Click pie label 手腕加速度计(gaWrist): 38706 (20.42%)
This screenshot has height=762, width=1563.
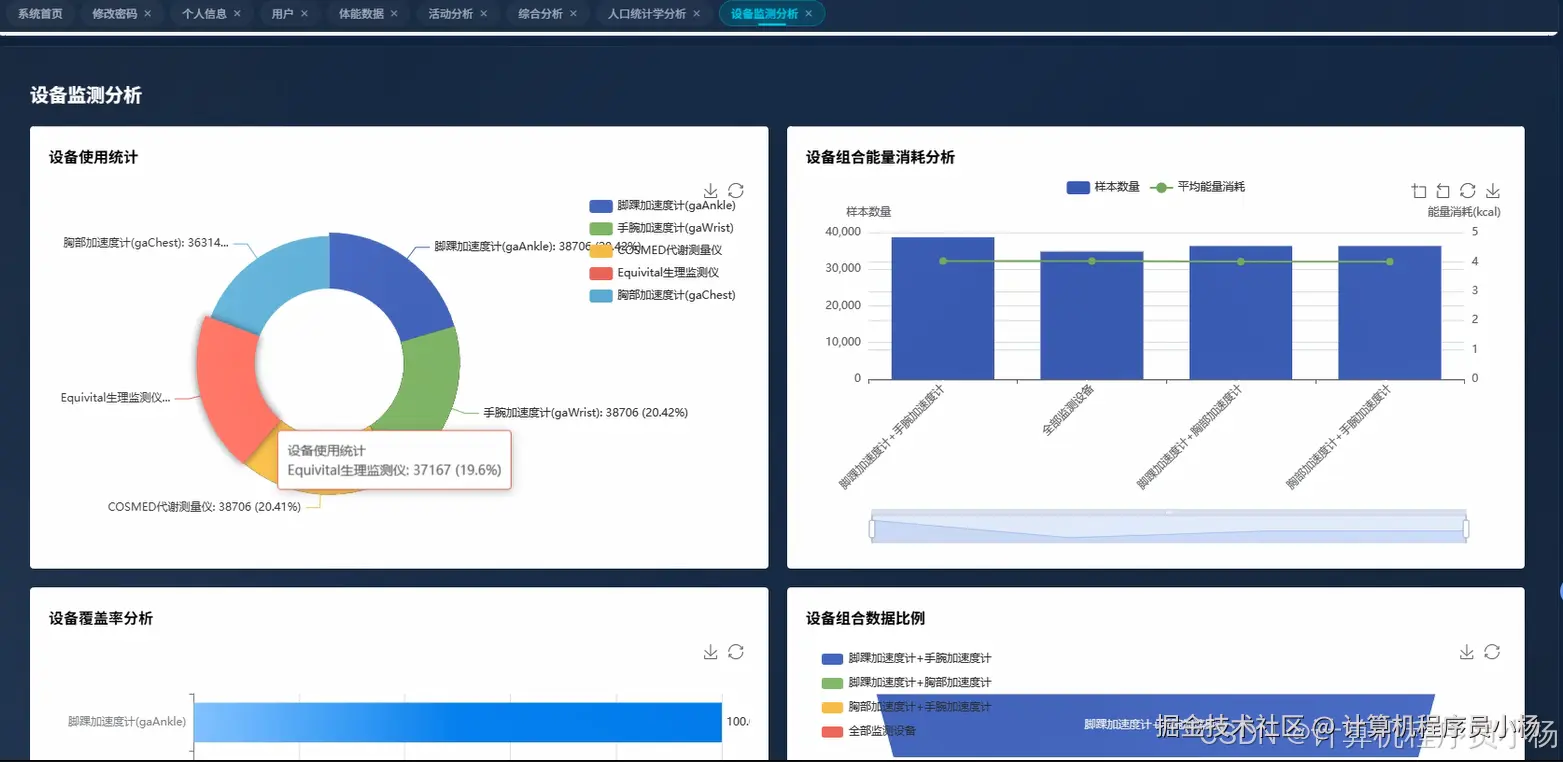tap(586, 412)
